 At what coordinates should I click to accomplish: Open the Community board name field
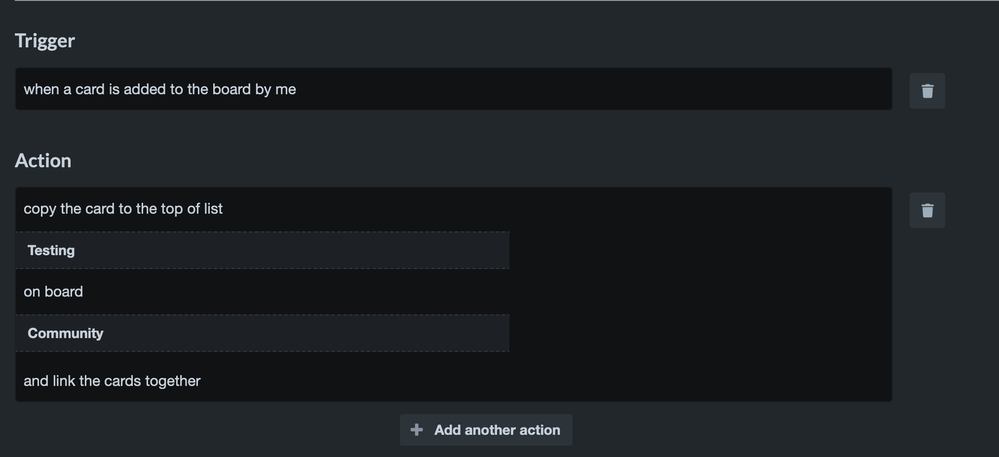coord(262,333)
